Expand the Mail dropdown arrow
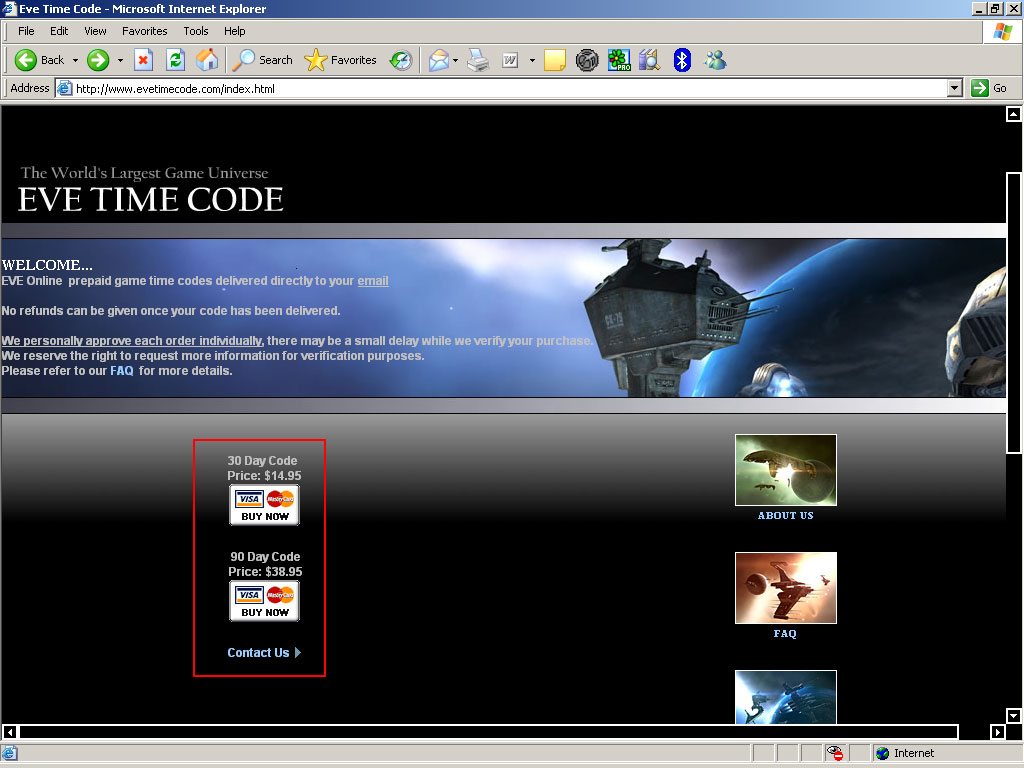 click(x=455, y=60)
